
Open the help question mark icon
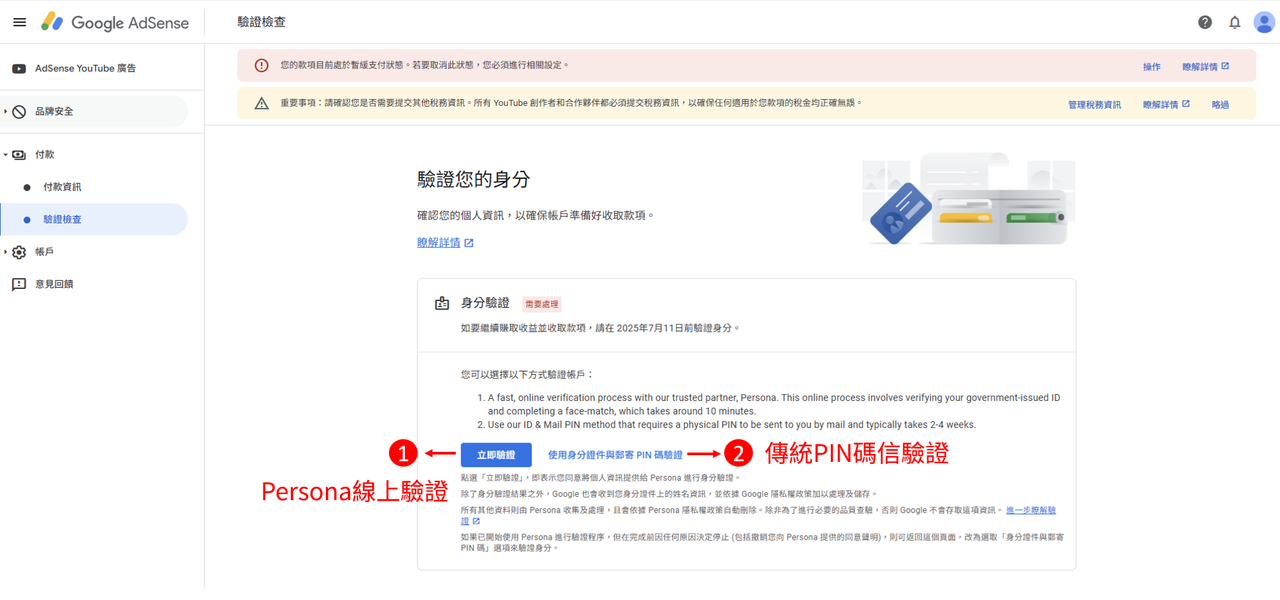(1205, 22)
